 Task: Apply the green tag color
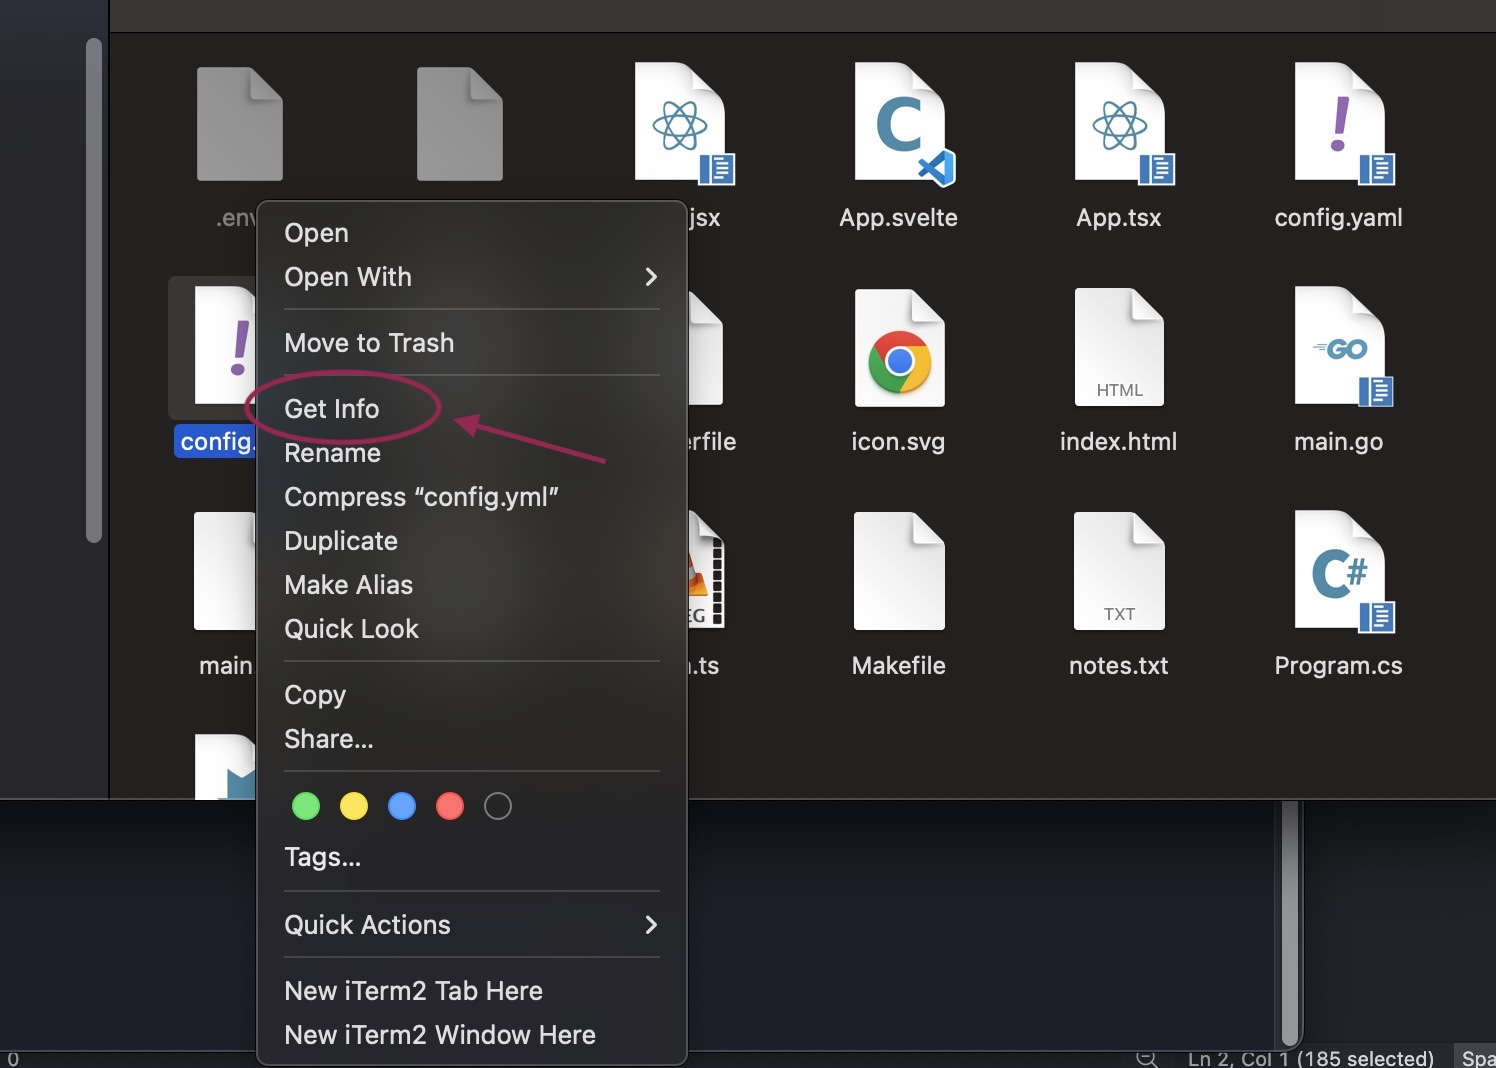click(306, 806)
